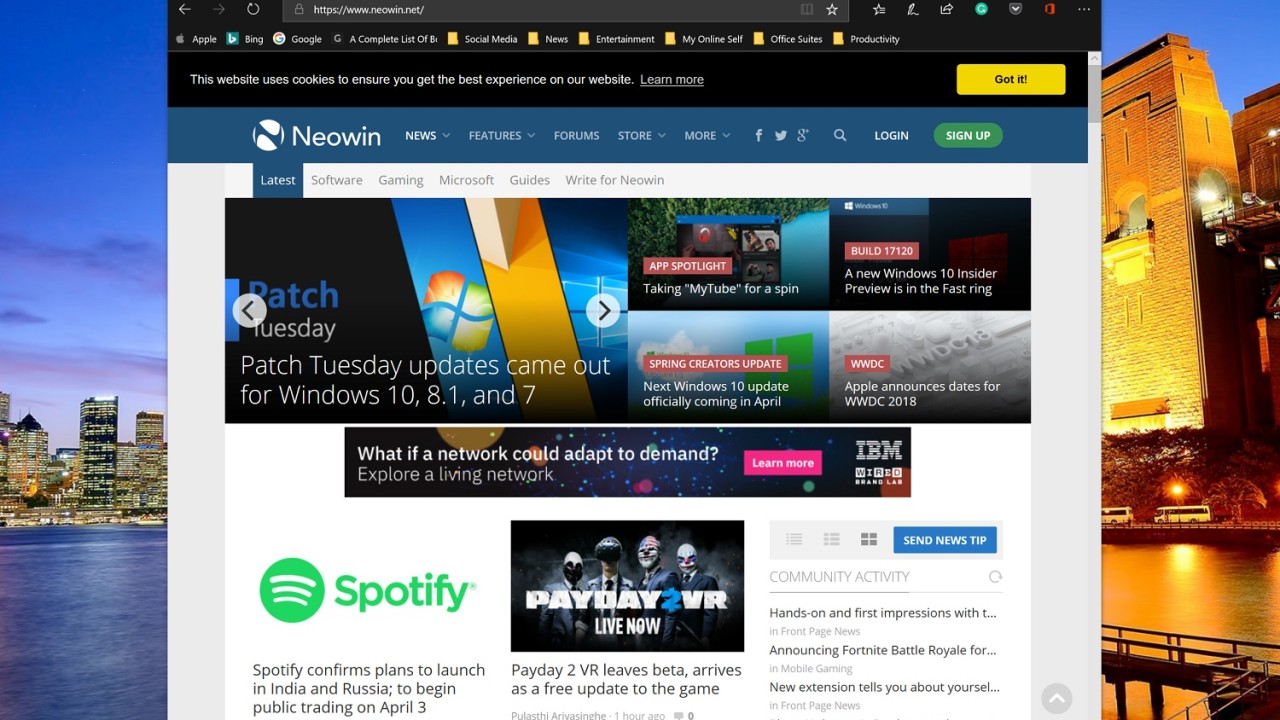The image size is (1280, 720).
Task: Switch to the Guides tab
Action: [x=530, y=180]
